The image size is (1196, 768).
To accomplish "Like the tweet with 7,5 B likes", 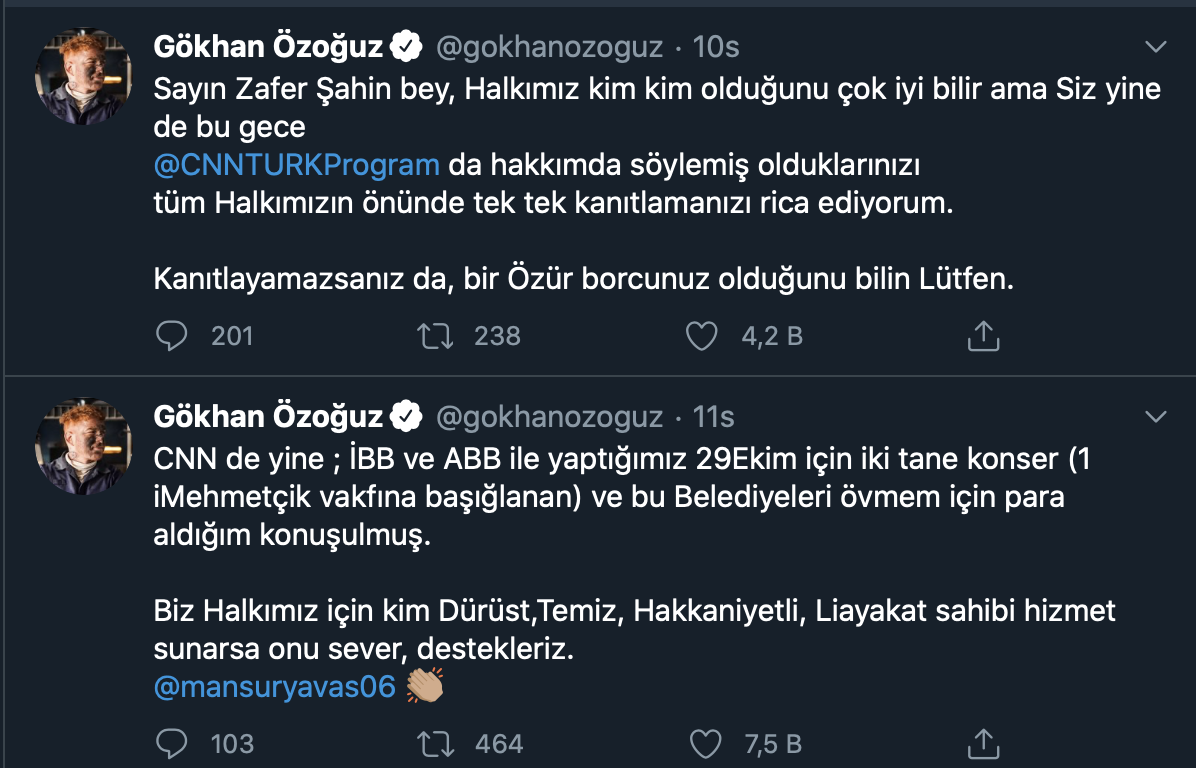I will point(706,743).
